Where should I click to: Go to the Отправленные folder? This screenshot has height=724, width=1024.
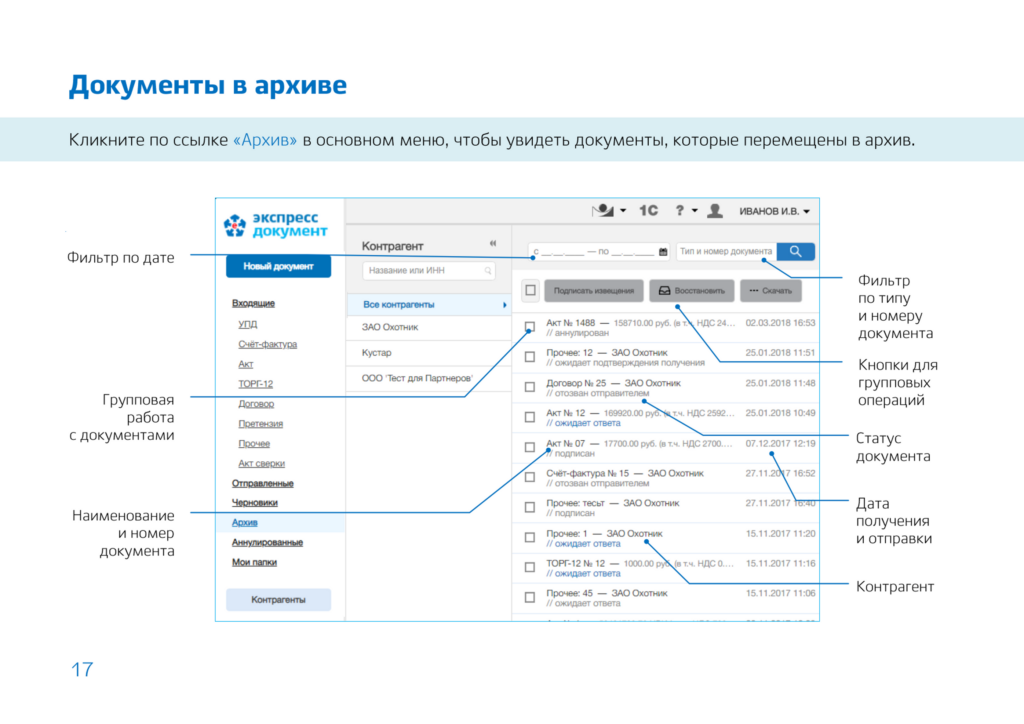(263, 483)
